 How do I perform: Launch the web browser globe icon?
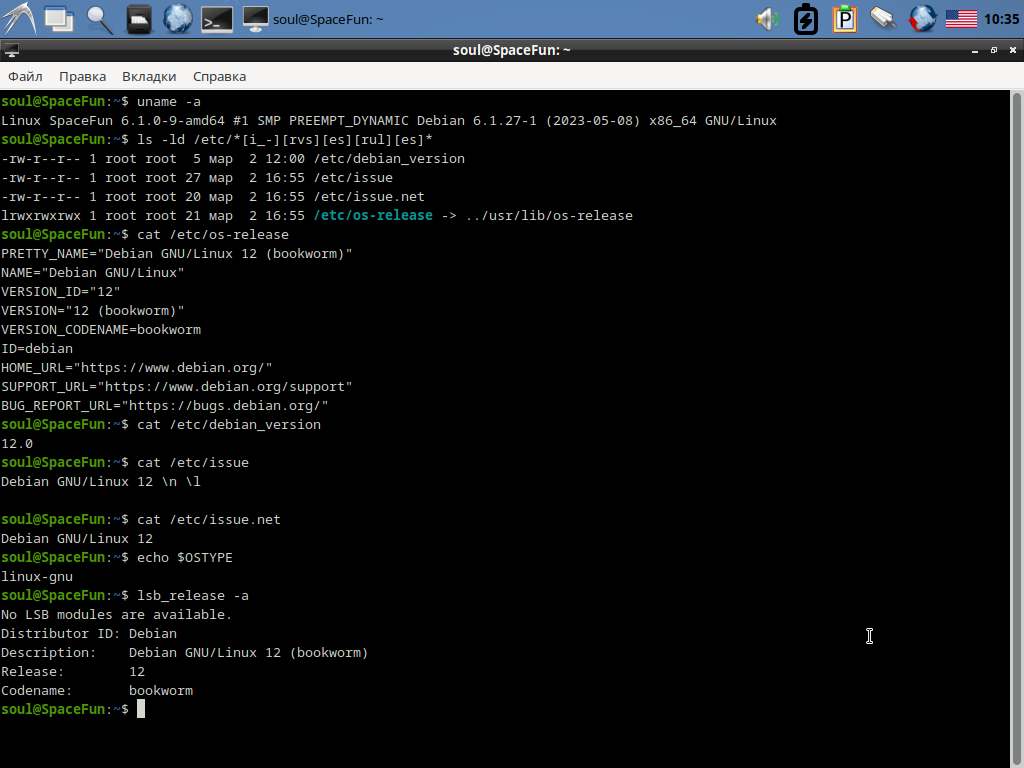(x=178, y=19)
